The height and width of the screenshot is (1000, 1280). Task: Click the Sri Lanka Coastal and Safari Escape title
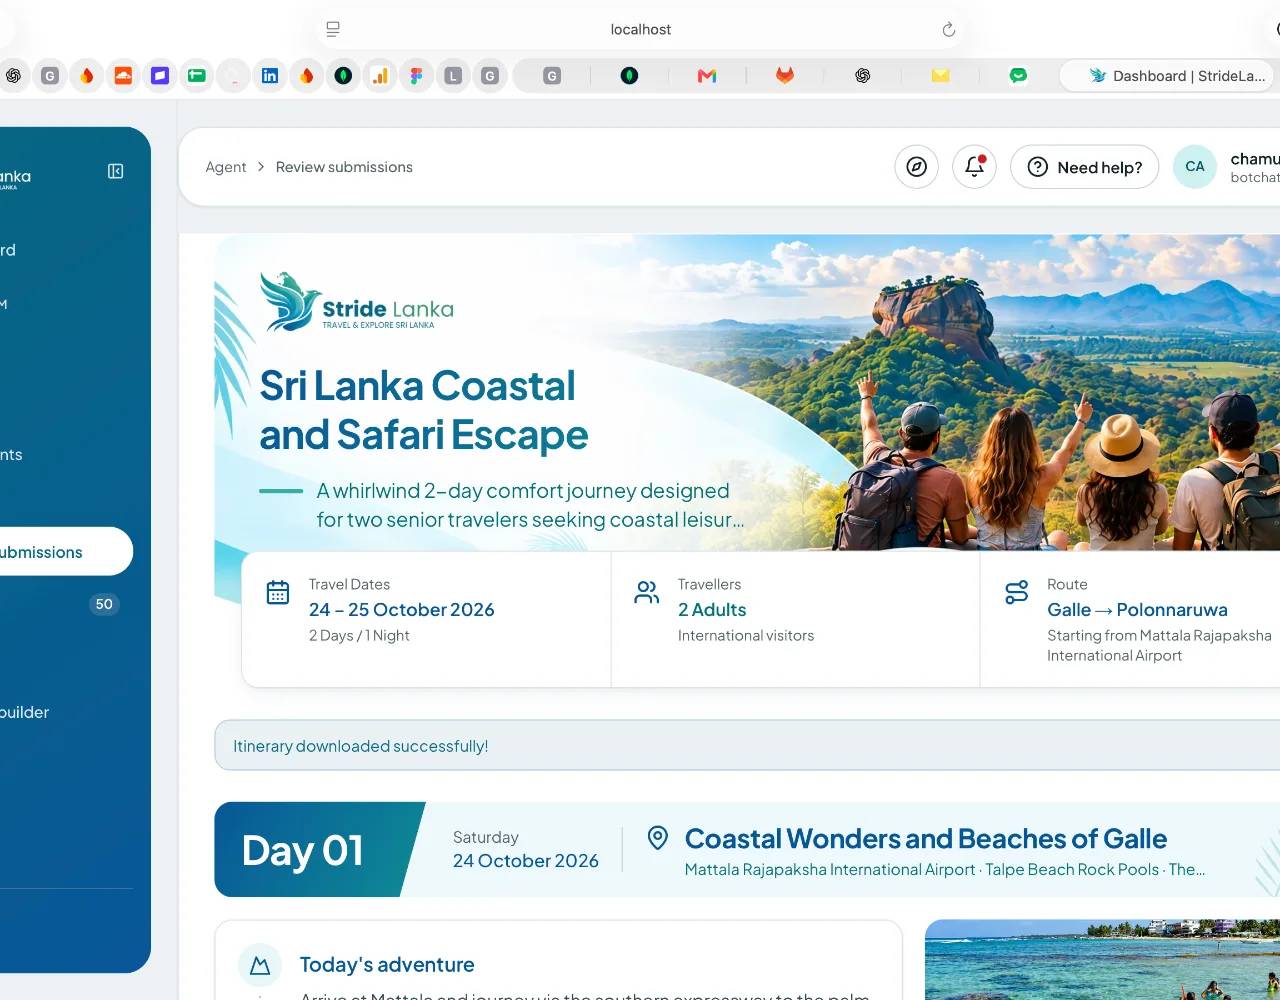point(424,410)
